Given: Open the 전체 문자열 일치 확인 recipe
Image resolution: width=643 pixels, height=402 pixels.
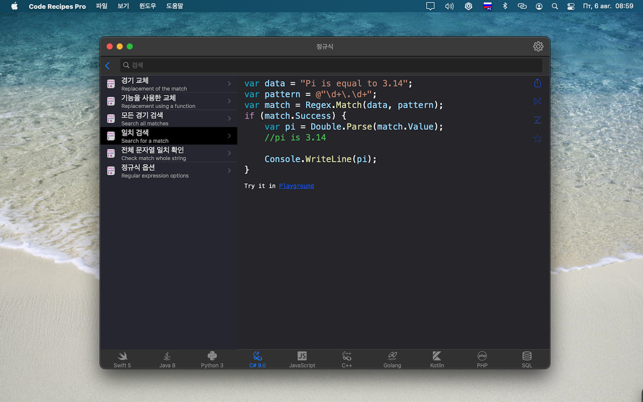Looking at the screenshot, I should (169, 153).
